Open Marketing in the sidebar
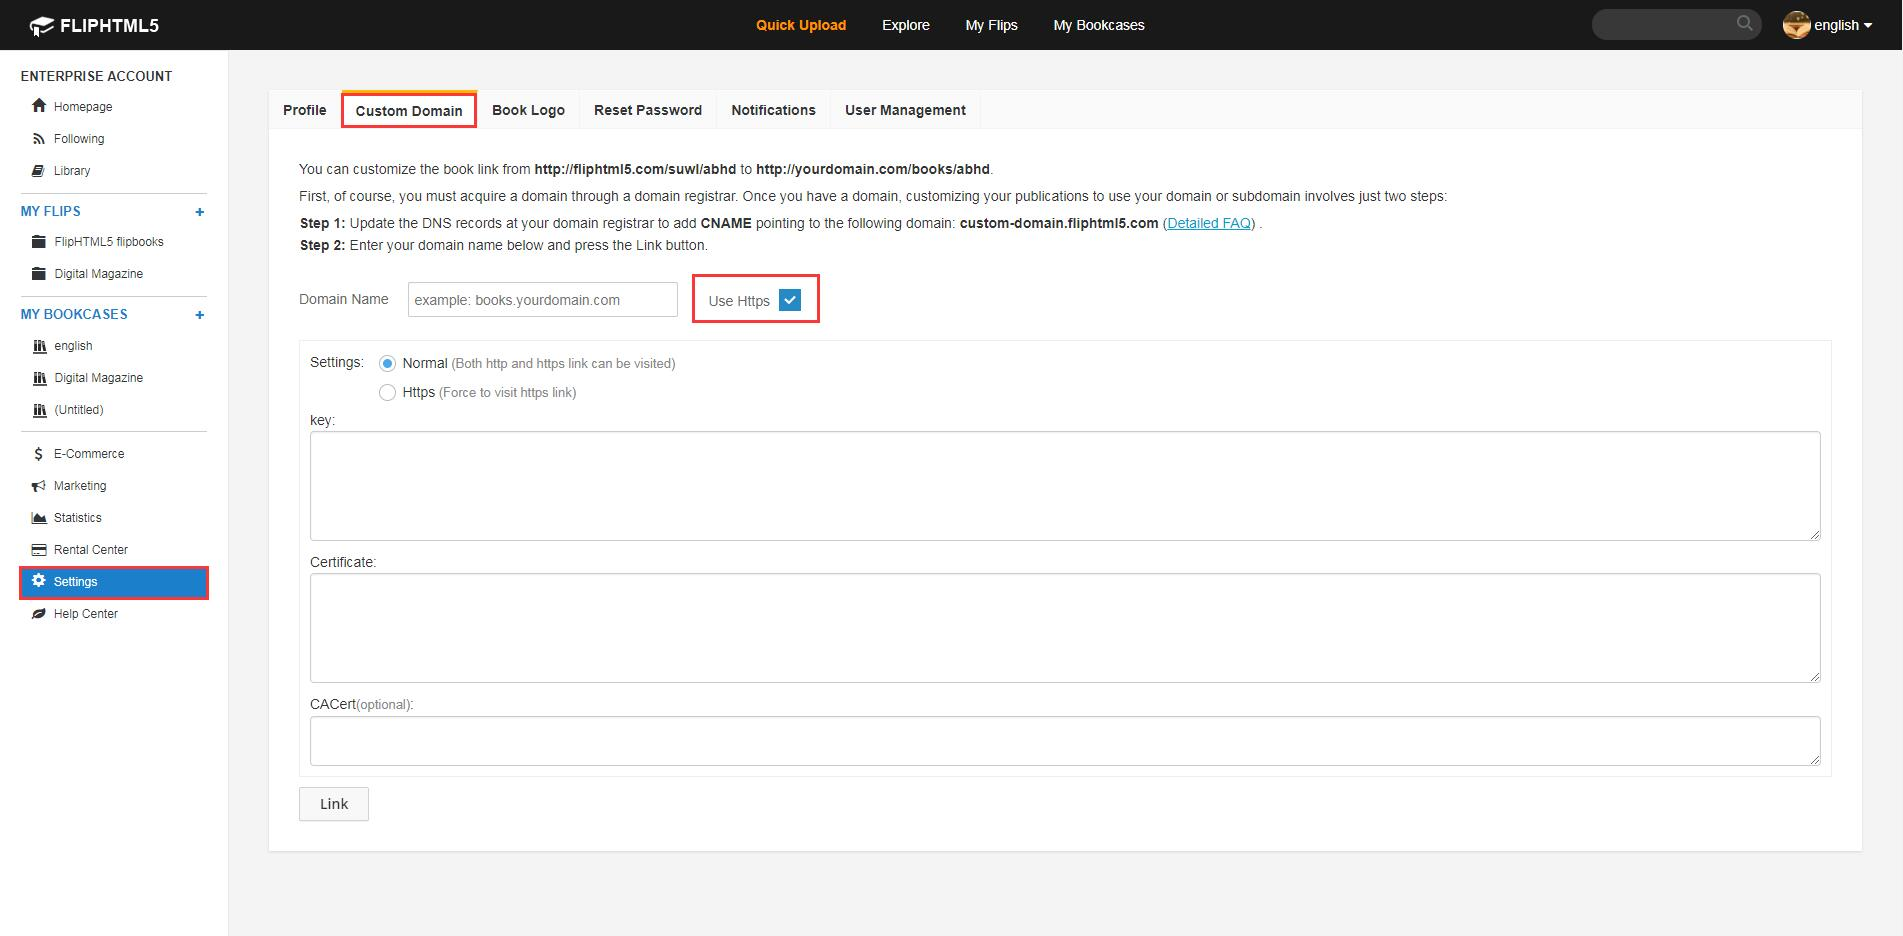The image size is (1903, 936). tap(80, 486)
